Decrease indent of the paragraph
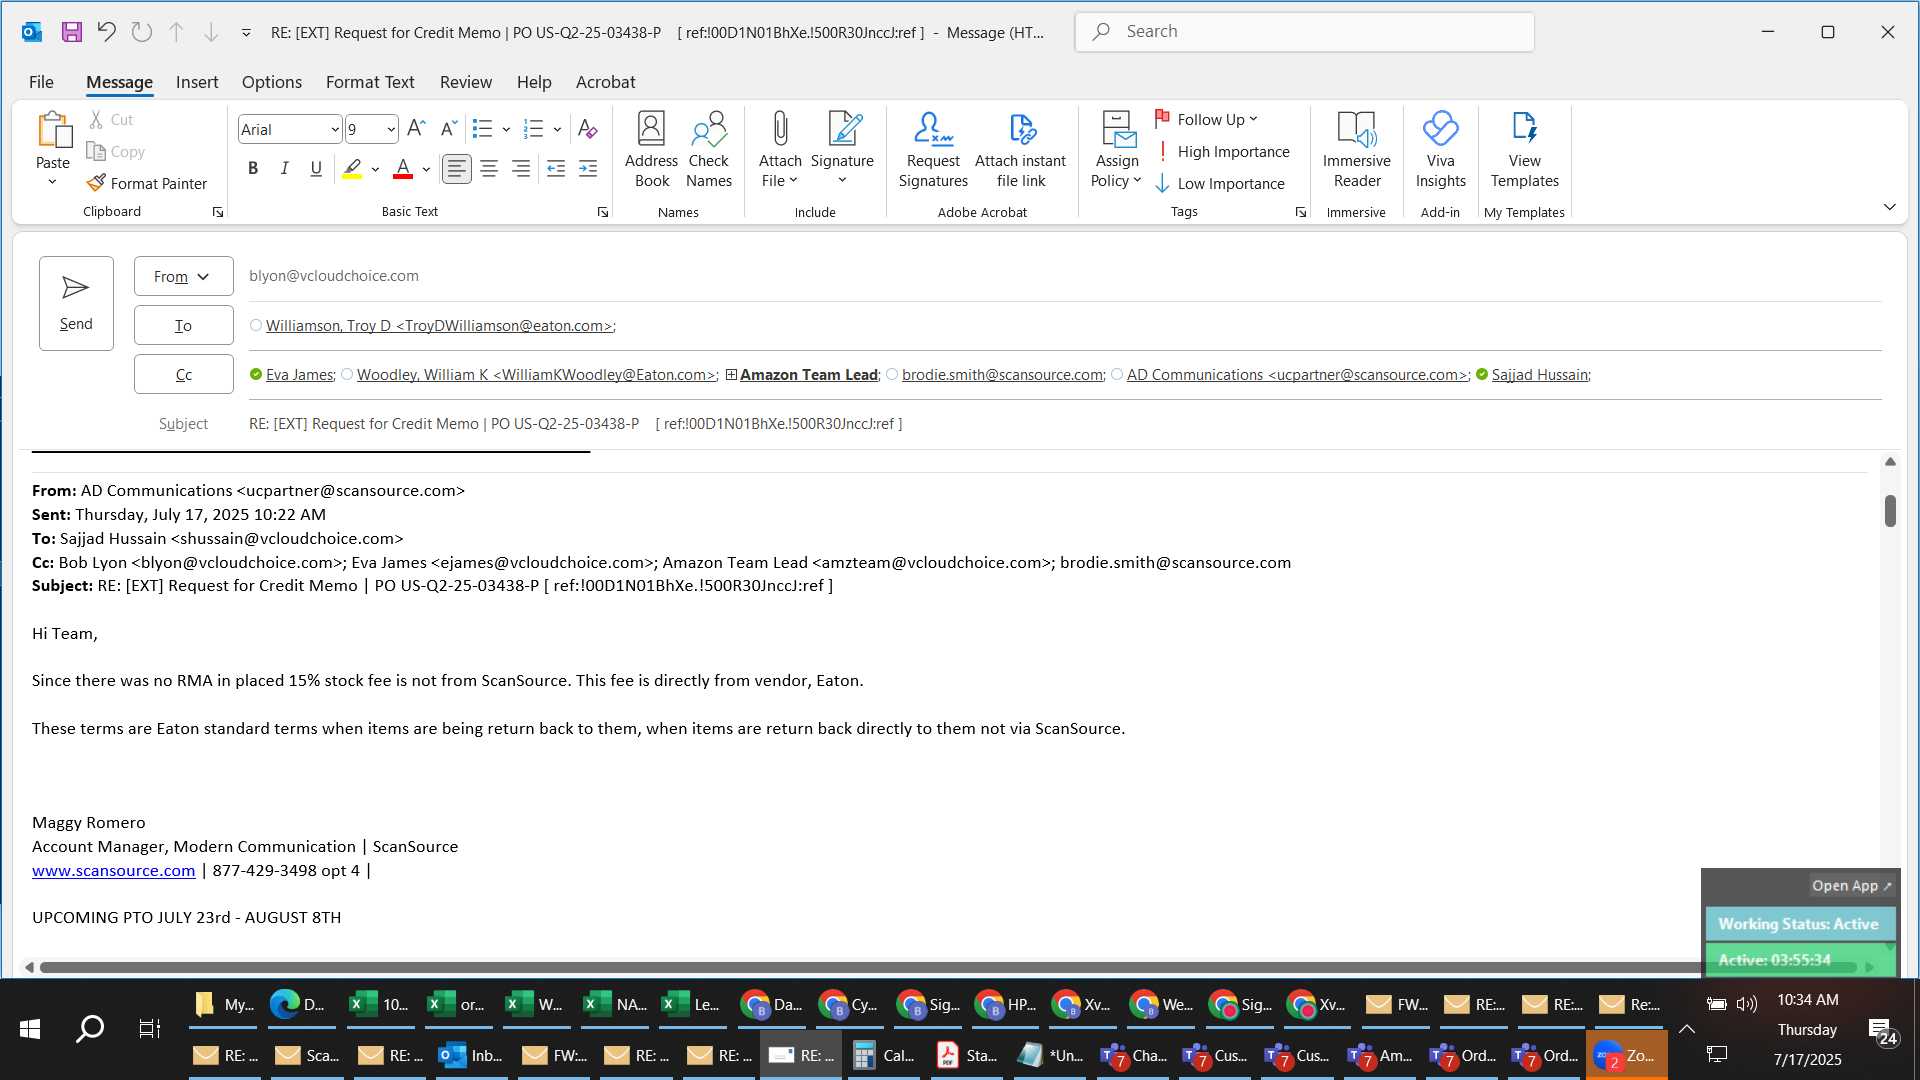1920x1080 pixels. coord(556,169)
